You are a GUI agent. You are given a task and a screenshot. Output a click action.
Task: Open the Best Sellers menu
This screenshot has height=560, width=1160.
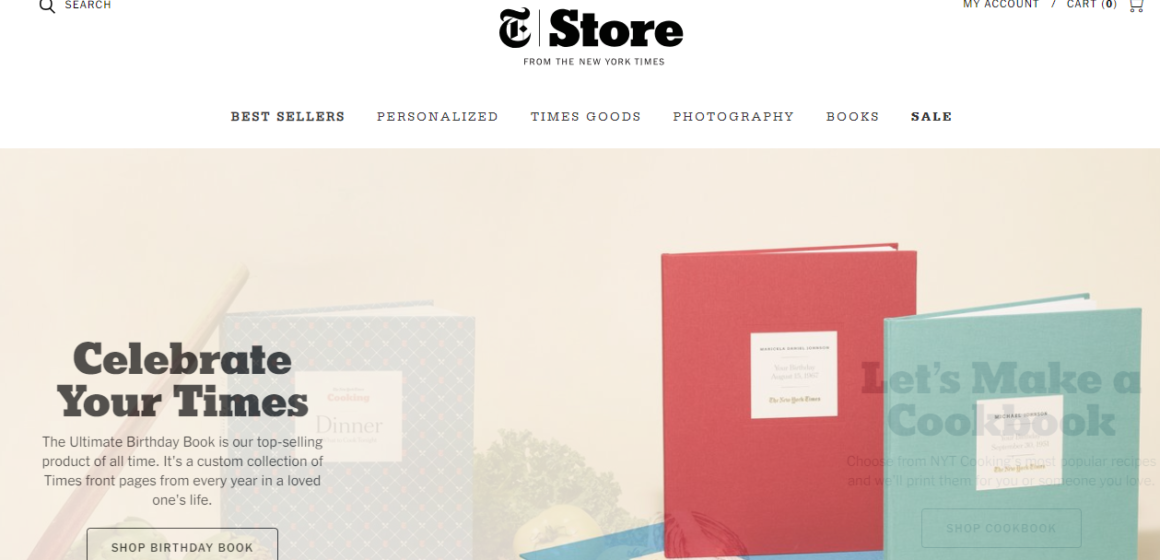pyautogui.click(x=288, y=117)
